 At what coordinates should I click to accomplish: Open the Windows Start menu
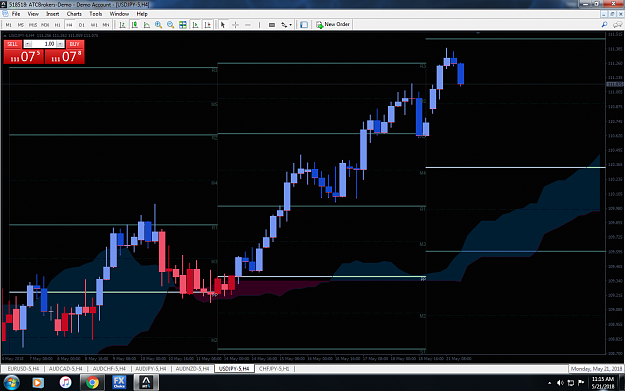click(x=11, y=383)
